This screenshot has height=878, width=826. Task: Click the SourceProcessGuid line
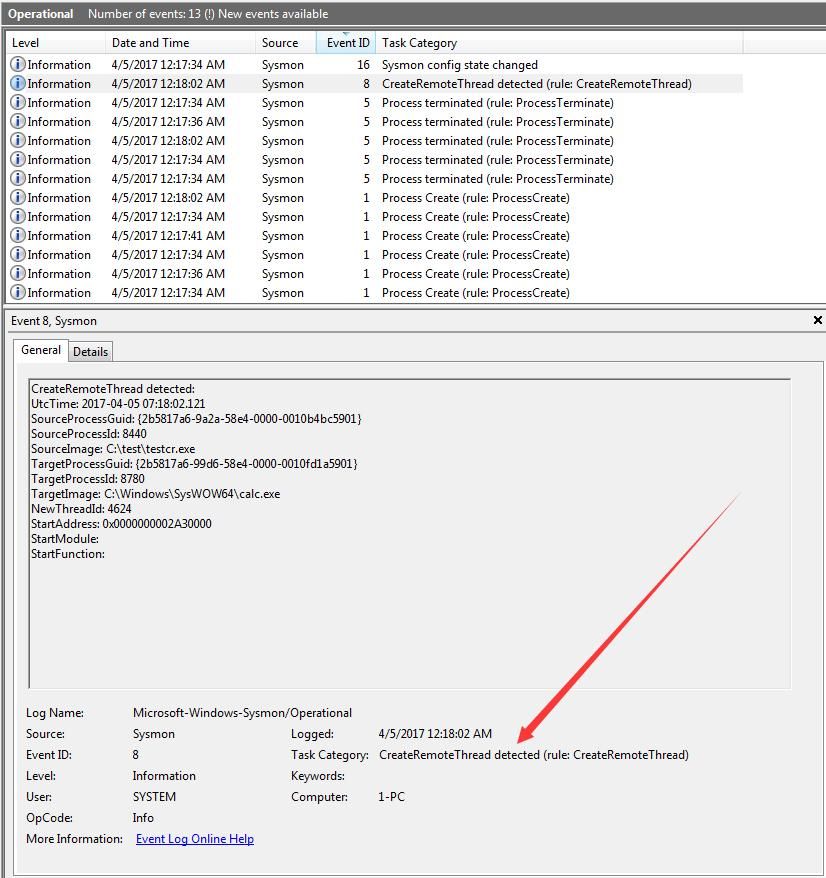coord(196,419)
